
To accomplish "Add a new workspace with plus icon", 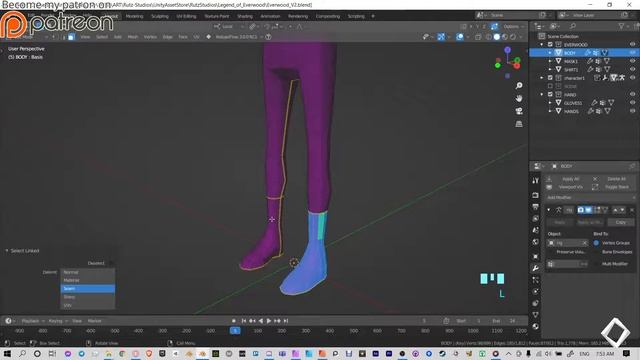I will (x=373, y=16).
